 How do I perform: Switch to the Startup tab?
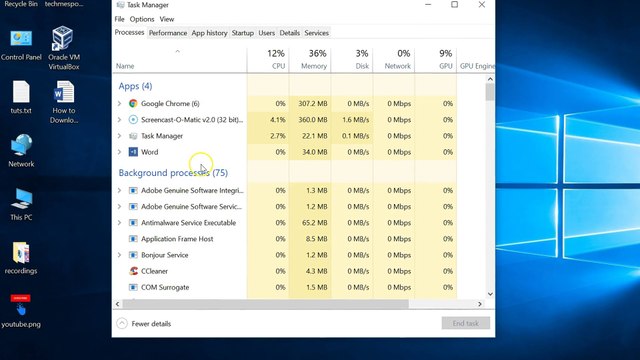click(x=242, y=33)
